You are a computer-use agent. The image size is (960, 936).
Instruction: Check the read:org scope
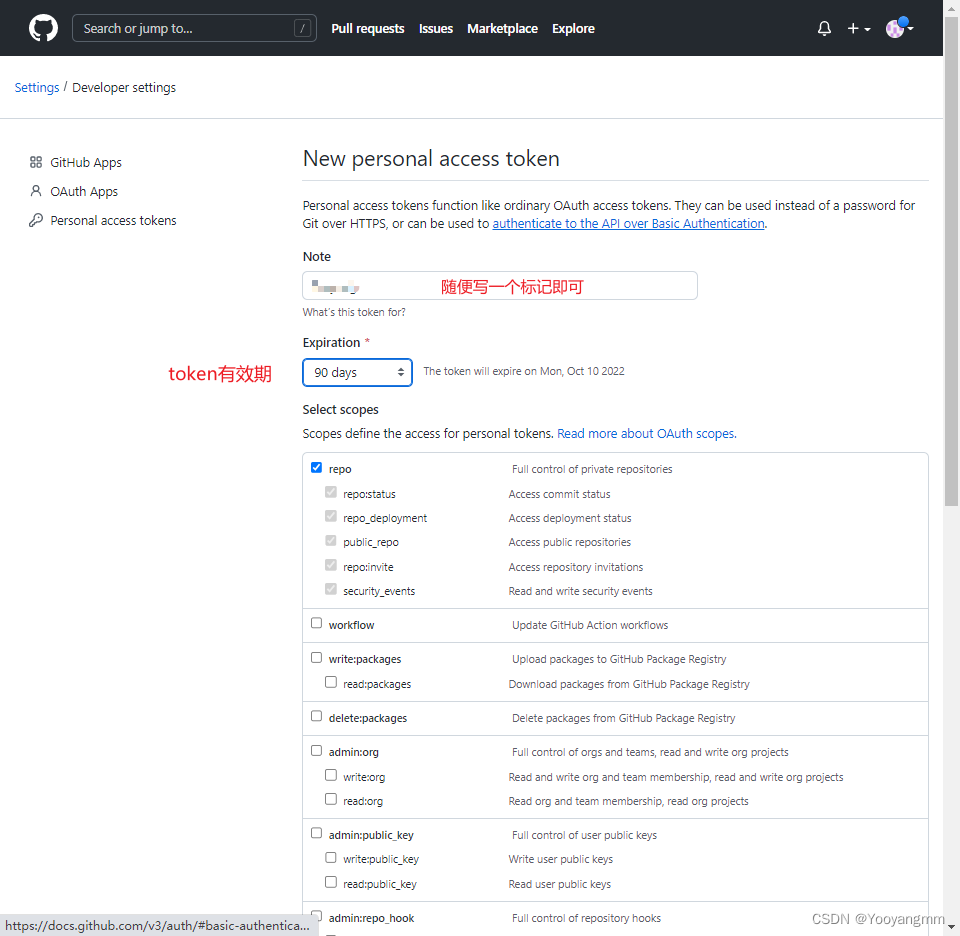331,799
